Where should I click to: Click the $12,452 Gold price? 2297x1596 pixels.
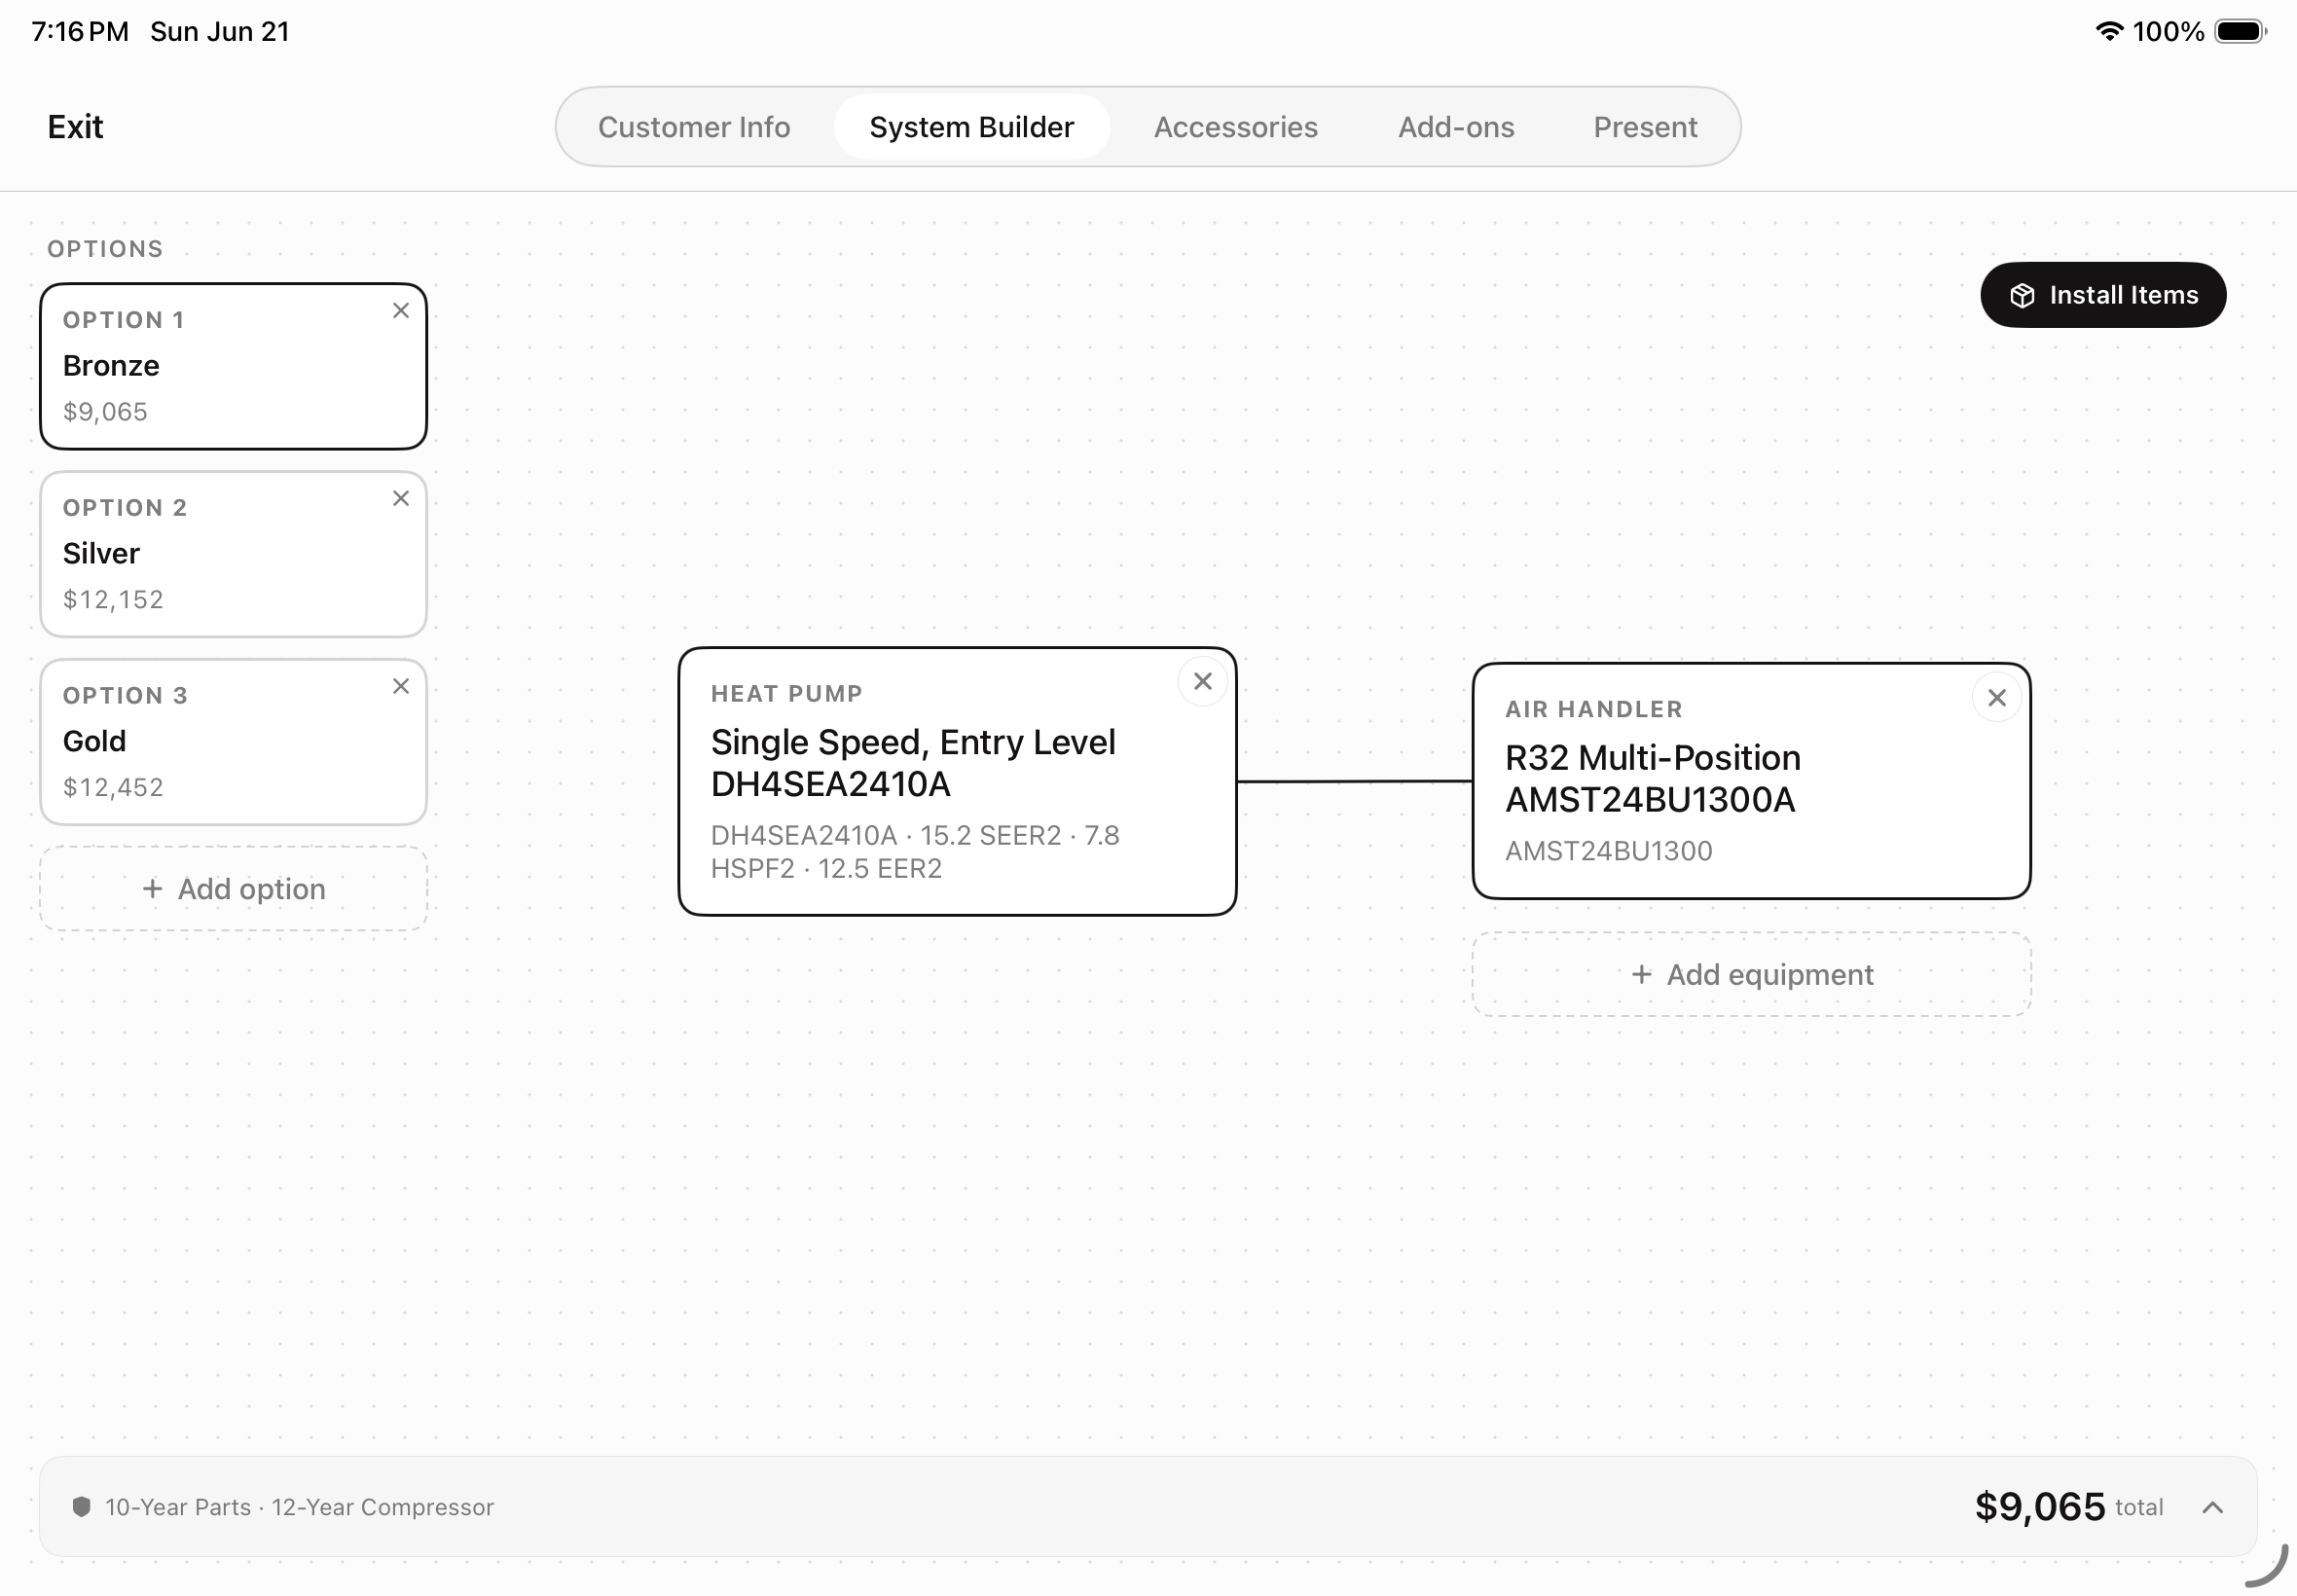(x=113, y=788)
